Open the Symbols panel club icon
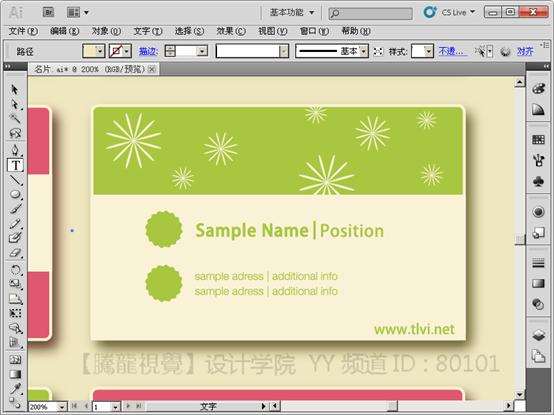The image size is (554, 415). [x=538, y=182]
